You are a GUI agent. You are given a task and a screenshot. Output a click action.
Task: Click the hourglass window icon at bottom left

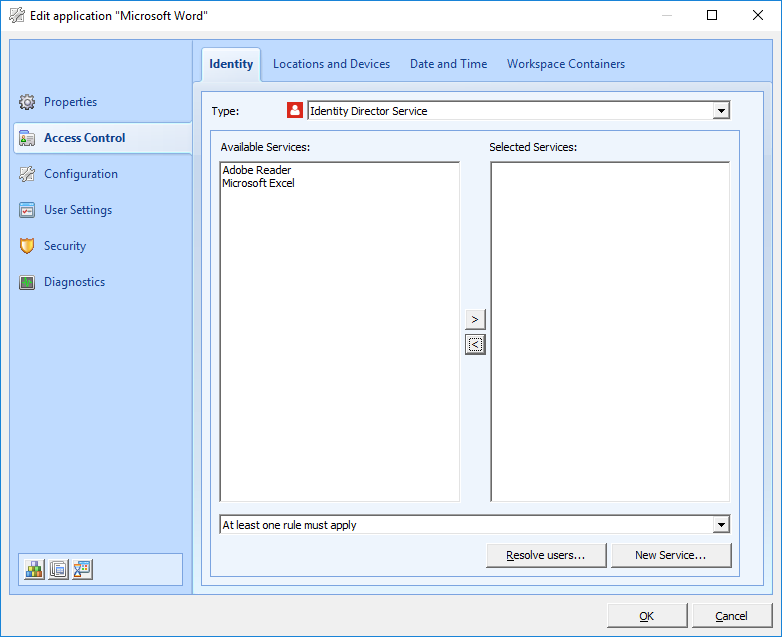click(x=82, y=569)
